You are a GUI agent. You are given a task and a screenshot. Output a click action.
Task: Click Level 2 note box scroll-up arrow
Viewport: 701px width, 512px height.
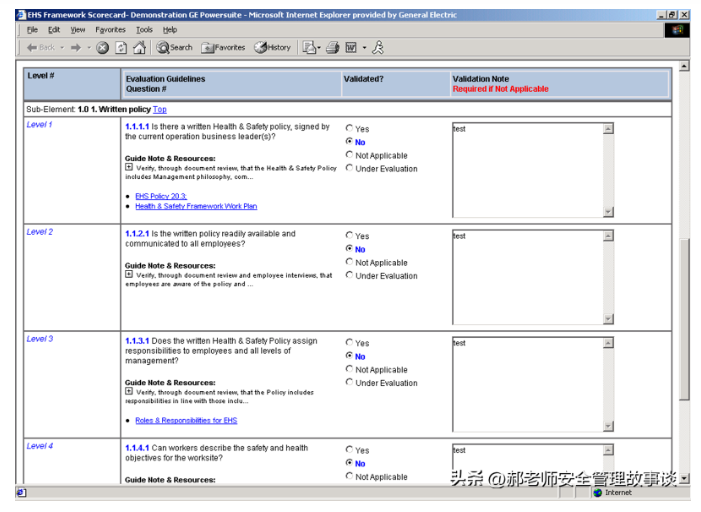608,236
